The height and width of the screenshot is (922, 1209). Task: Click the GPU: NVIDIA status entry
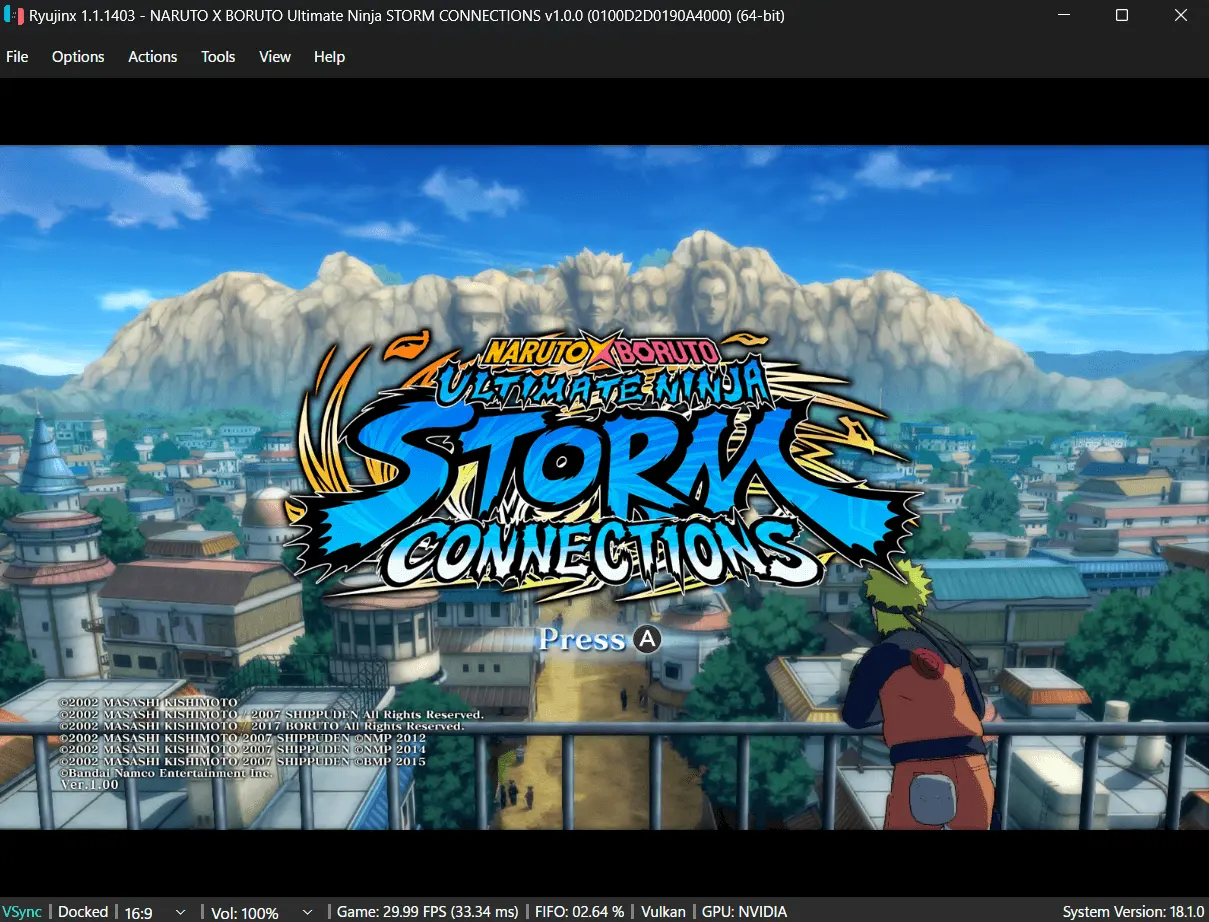743,912
